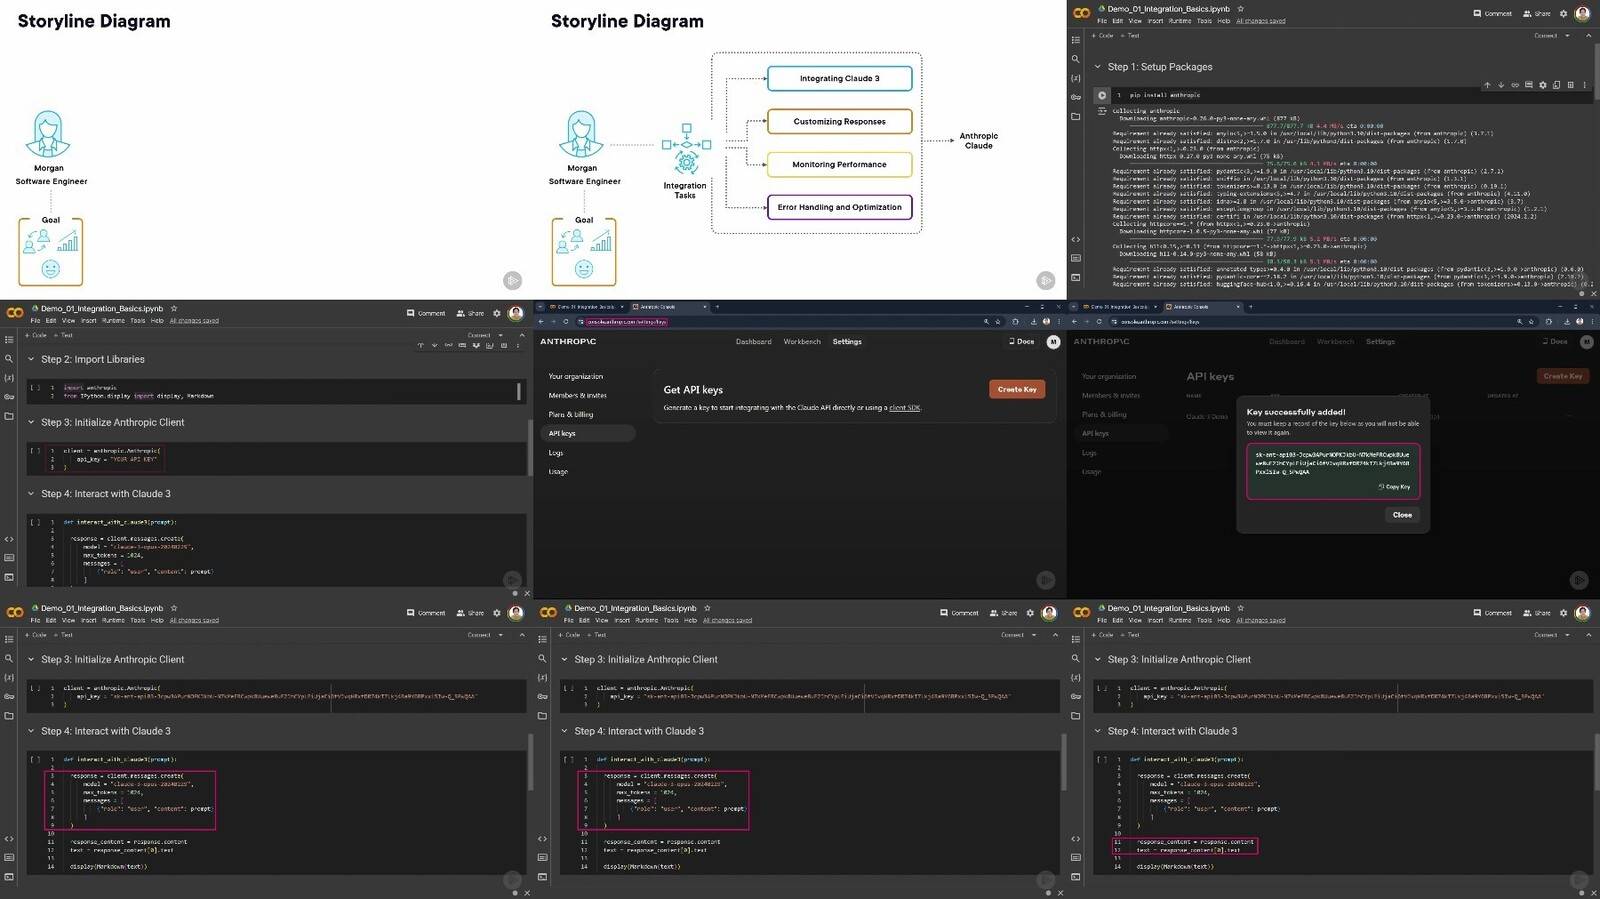Screen dimensions: 1600x899
Task: Open File menu in Step 1 notebook
Action: pos(1102,21)
